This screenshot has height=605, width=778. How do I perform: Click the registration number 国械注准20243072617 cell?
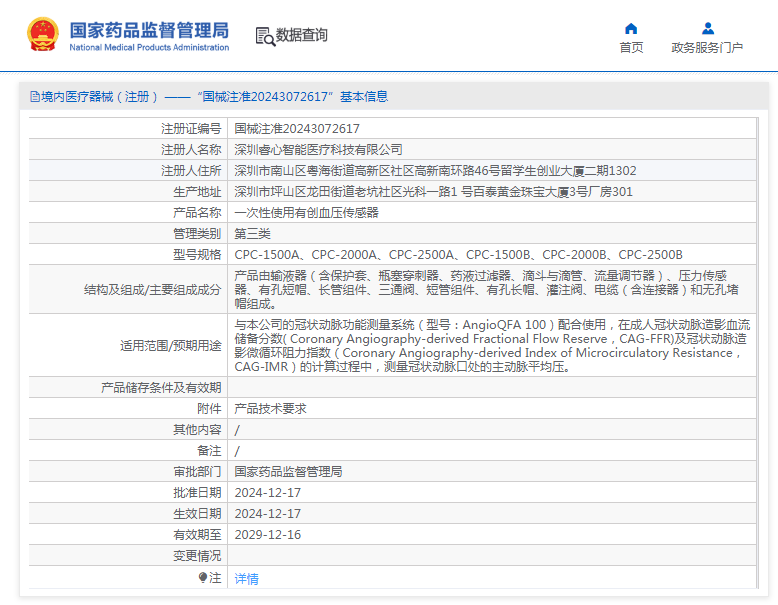[x=297, y=129]
